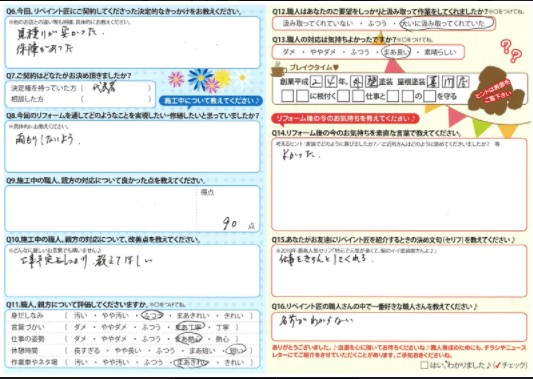Select ダメ in Q13
The width and height of the screenshot is (533, 379).
click(289, 52)
